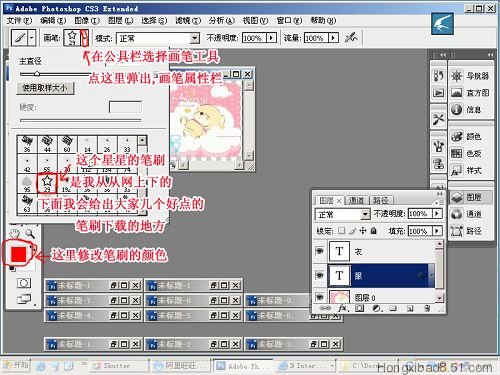The height and width of the screenshot is (375, 500).
Task: Open the Swatches (色板) panel icon
Action: (x=456, y=153)
